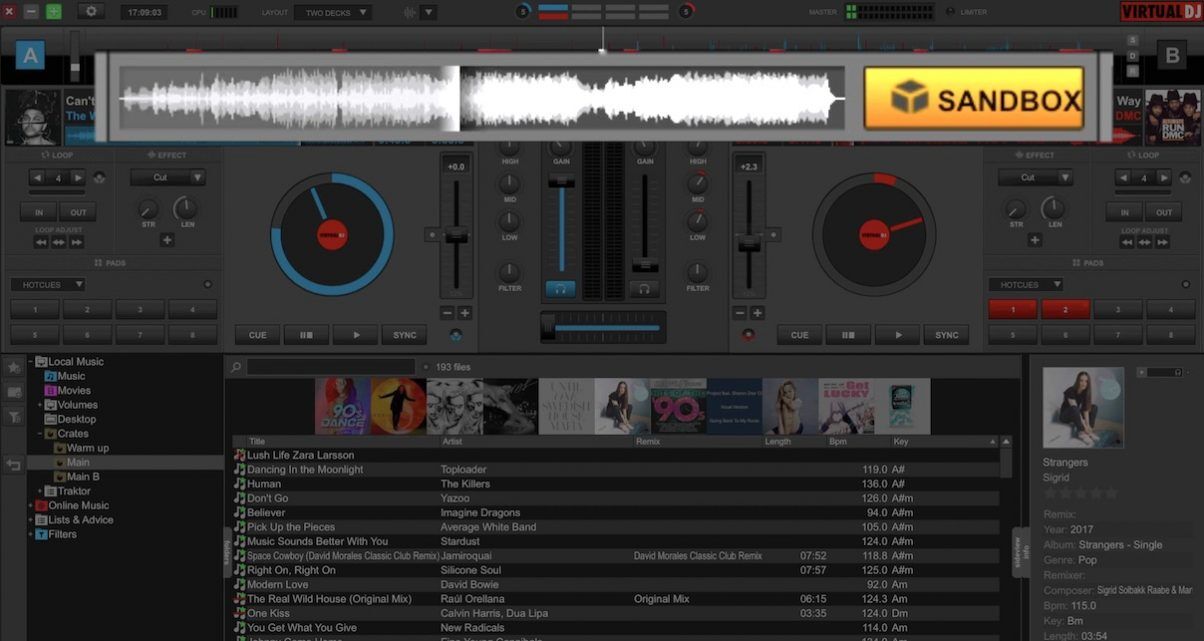The height and width of the screenshot is (641, 1204).
Task: Set loop OUT point on left deck
Action: (77, 212)
